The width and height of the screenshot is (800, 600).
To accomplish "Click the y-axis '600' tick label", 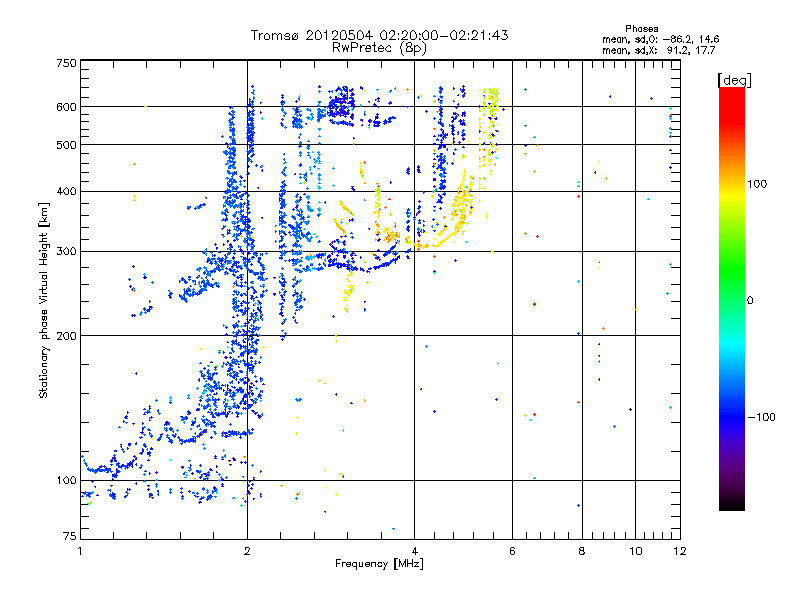I will tap(66, 107).
